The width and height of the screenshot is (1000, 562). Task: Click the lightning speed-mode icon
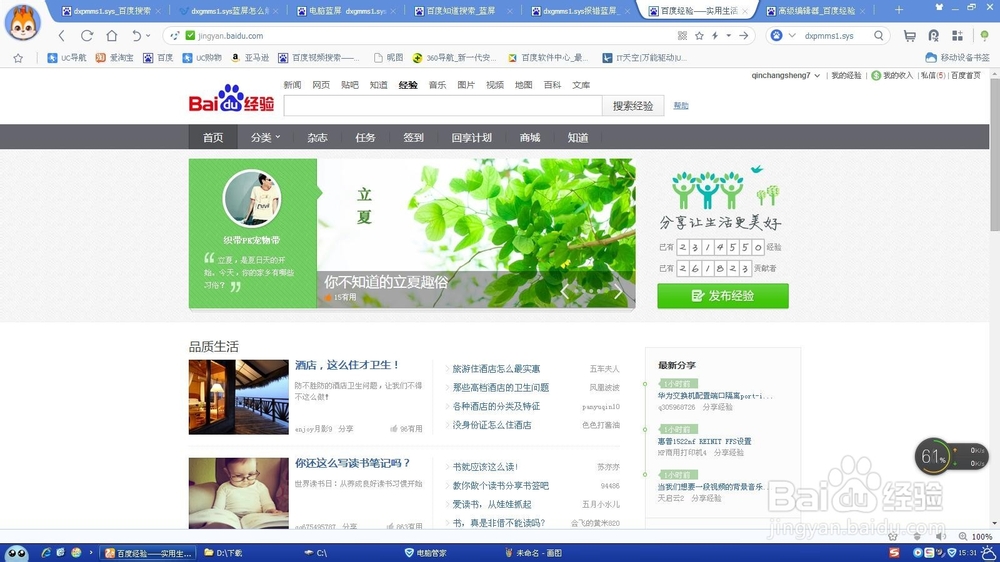tap(715, 36)
